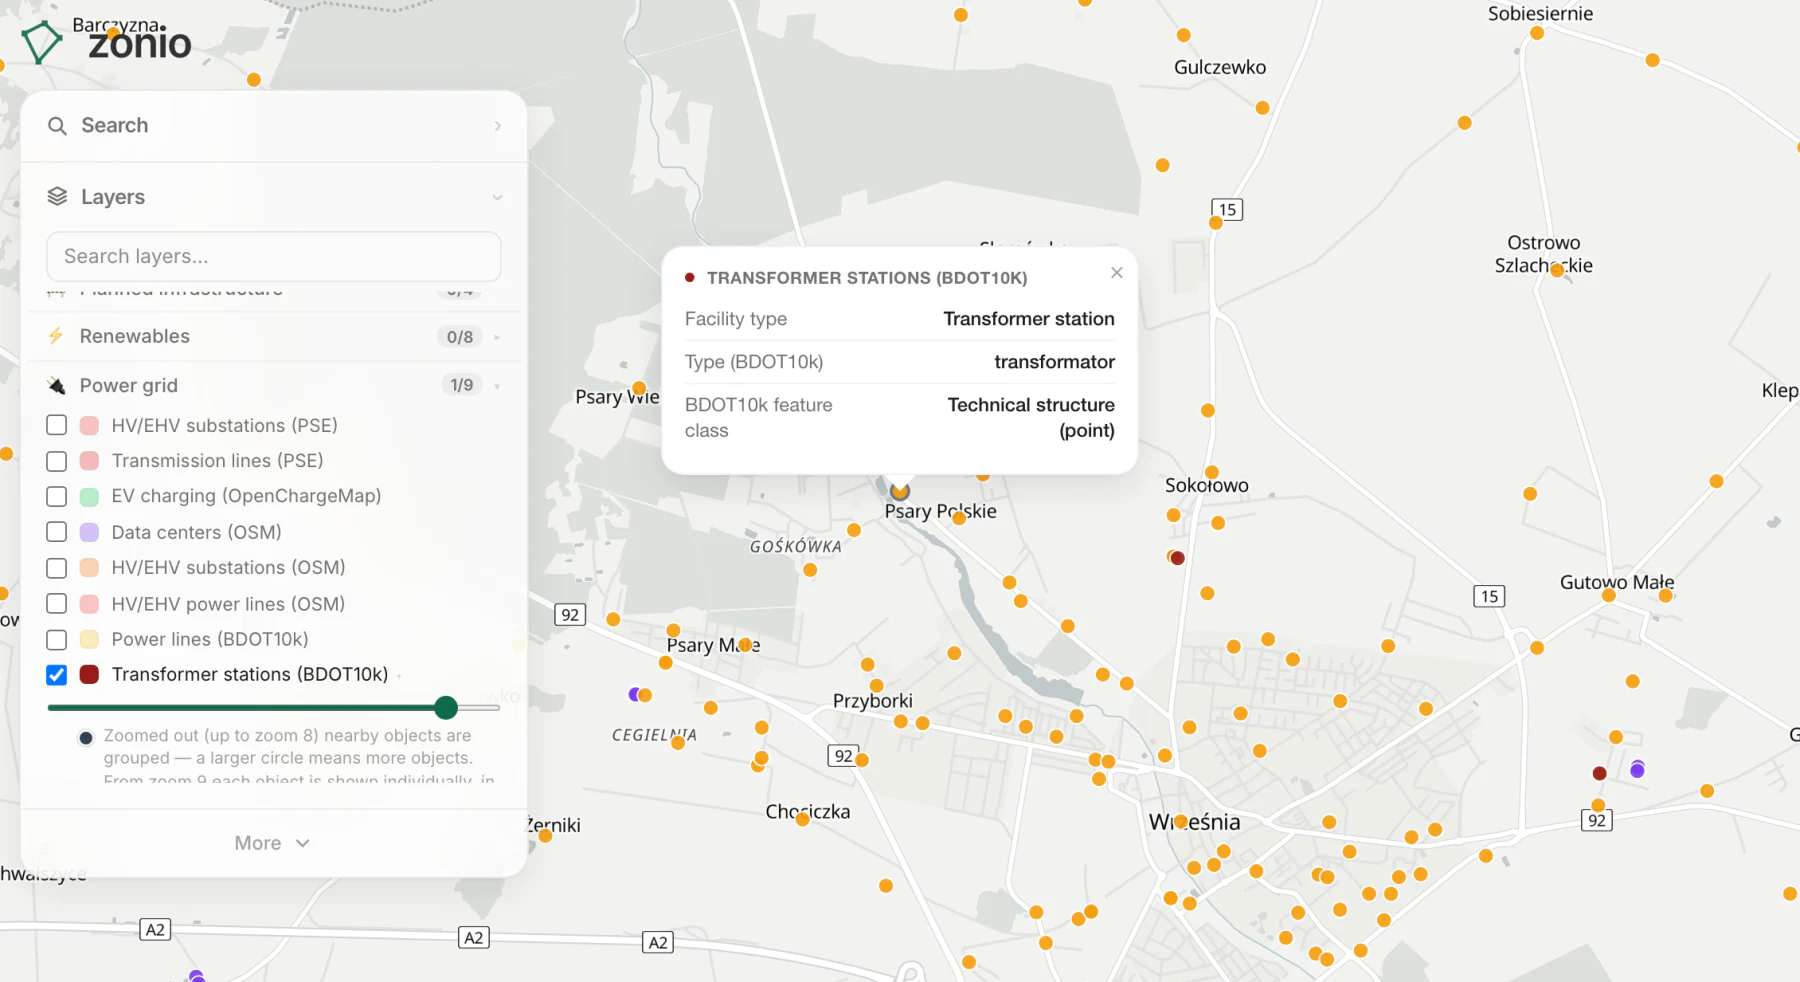Check Data centers (OSM) layer
The image size is (1800, 982).
point(57,532)
